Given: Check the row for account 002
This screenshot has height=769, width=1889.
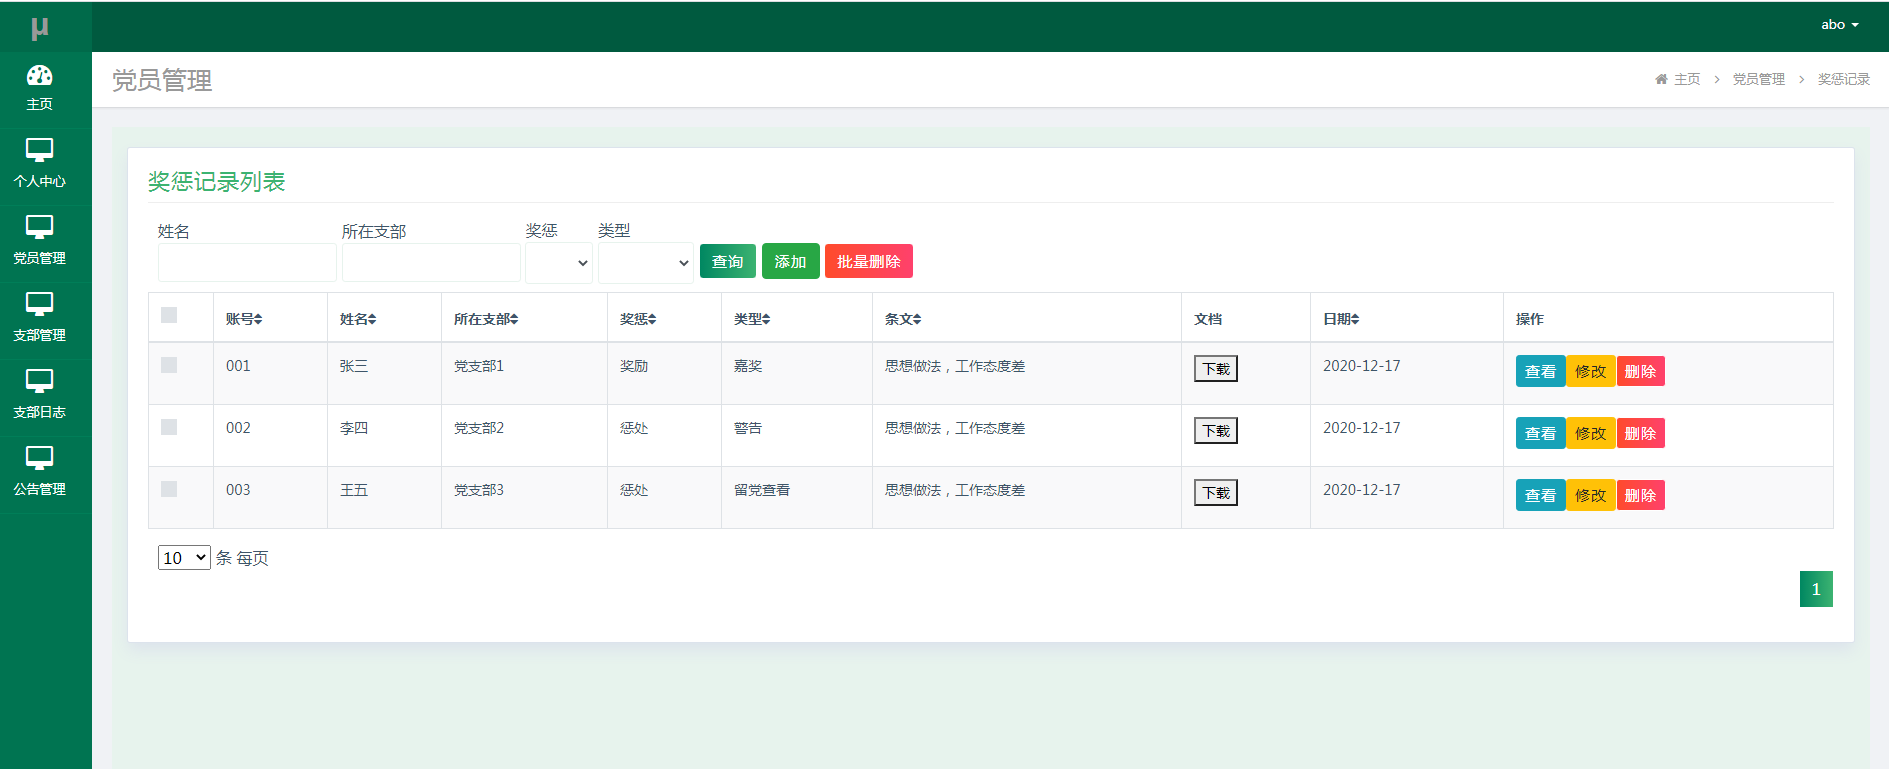Looking at the screenshot, I should click(x=169, y=427).
